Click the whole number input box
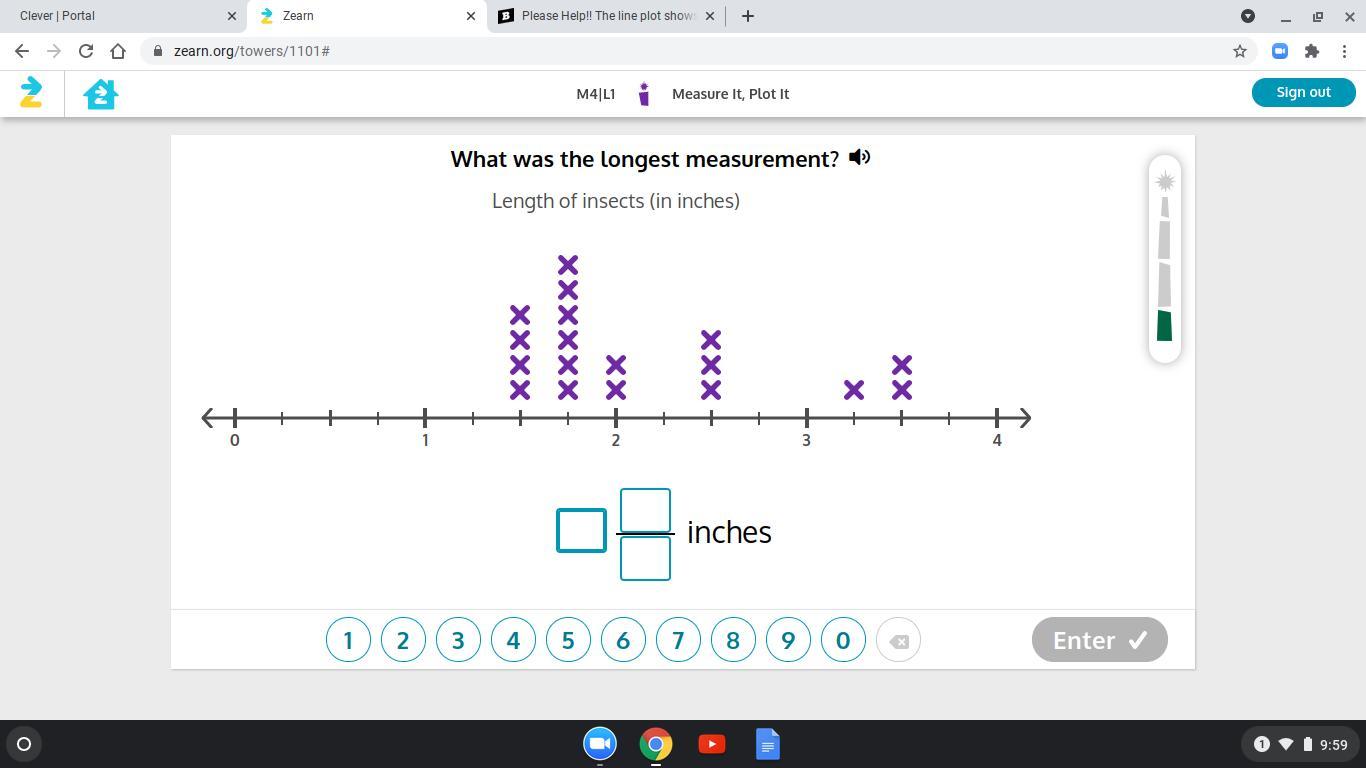 click(x=581, y=530)
